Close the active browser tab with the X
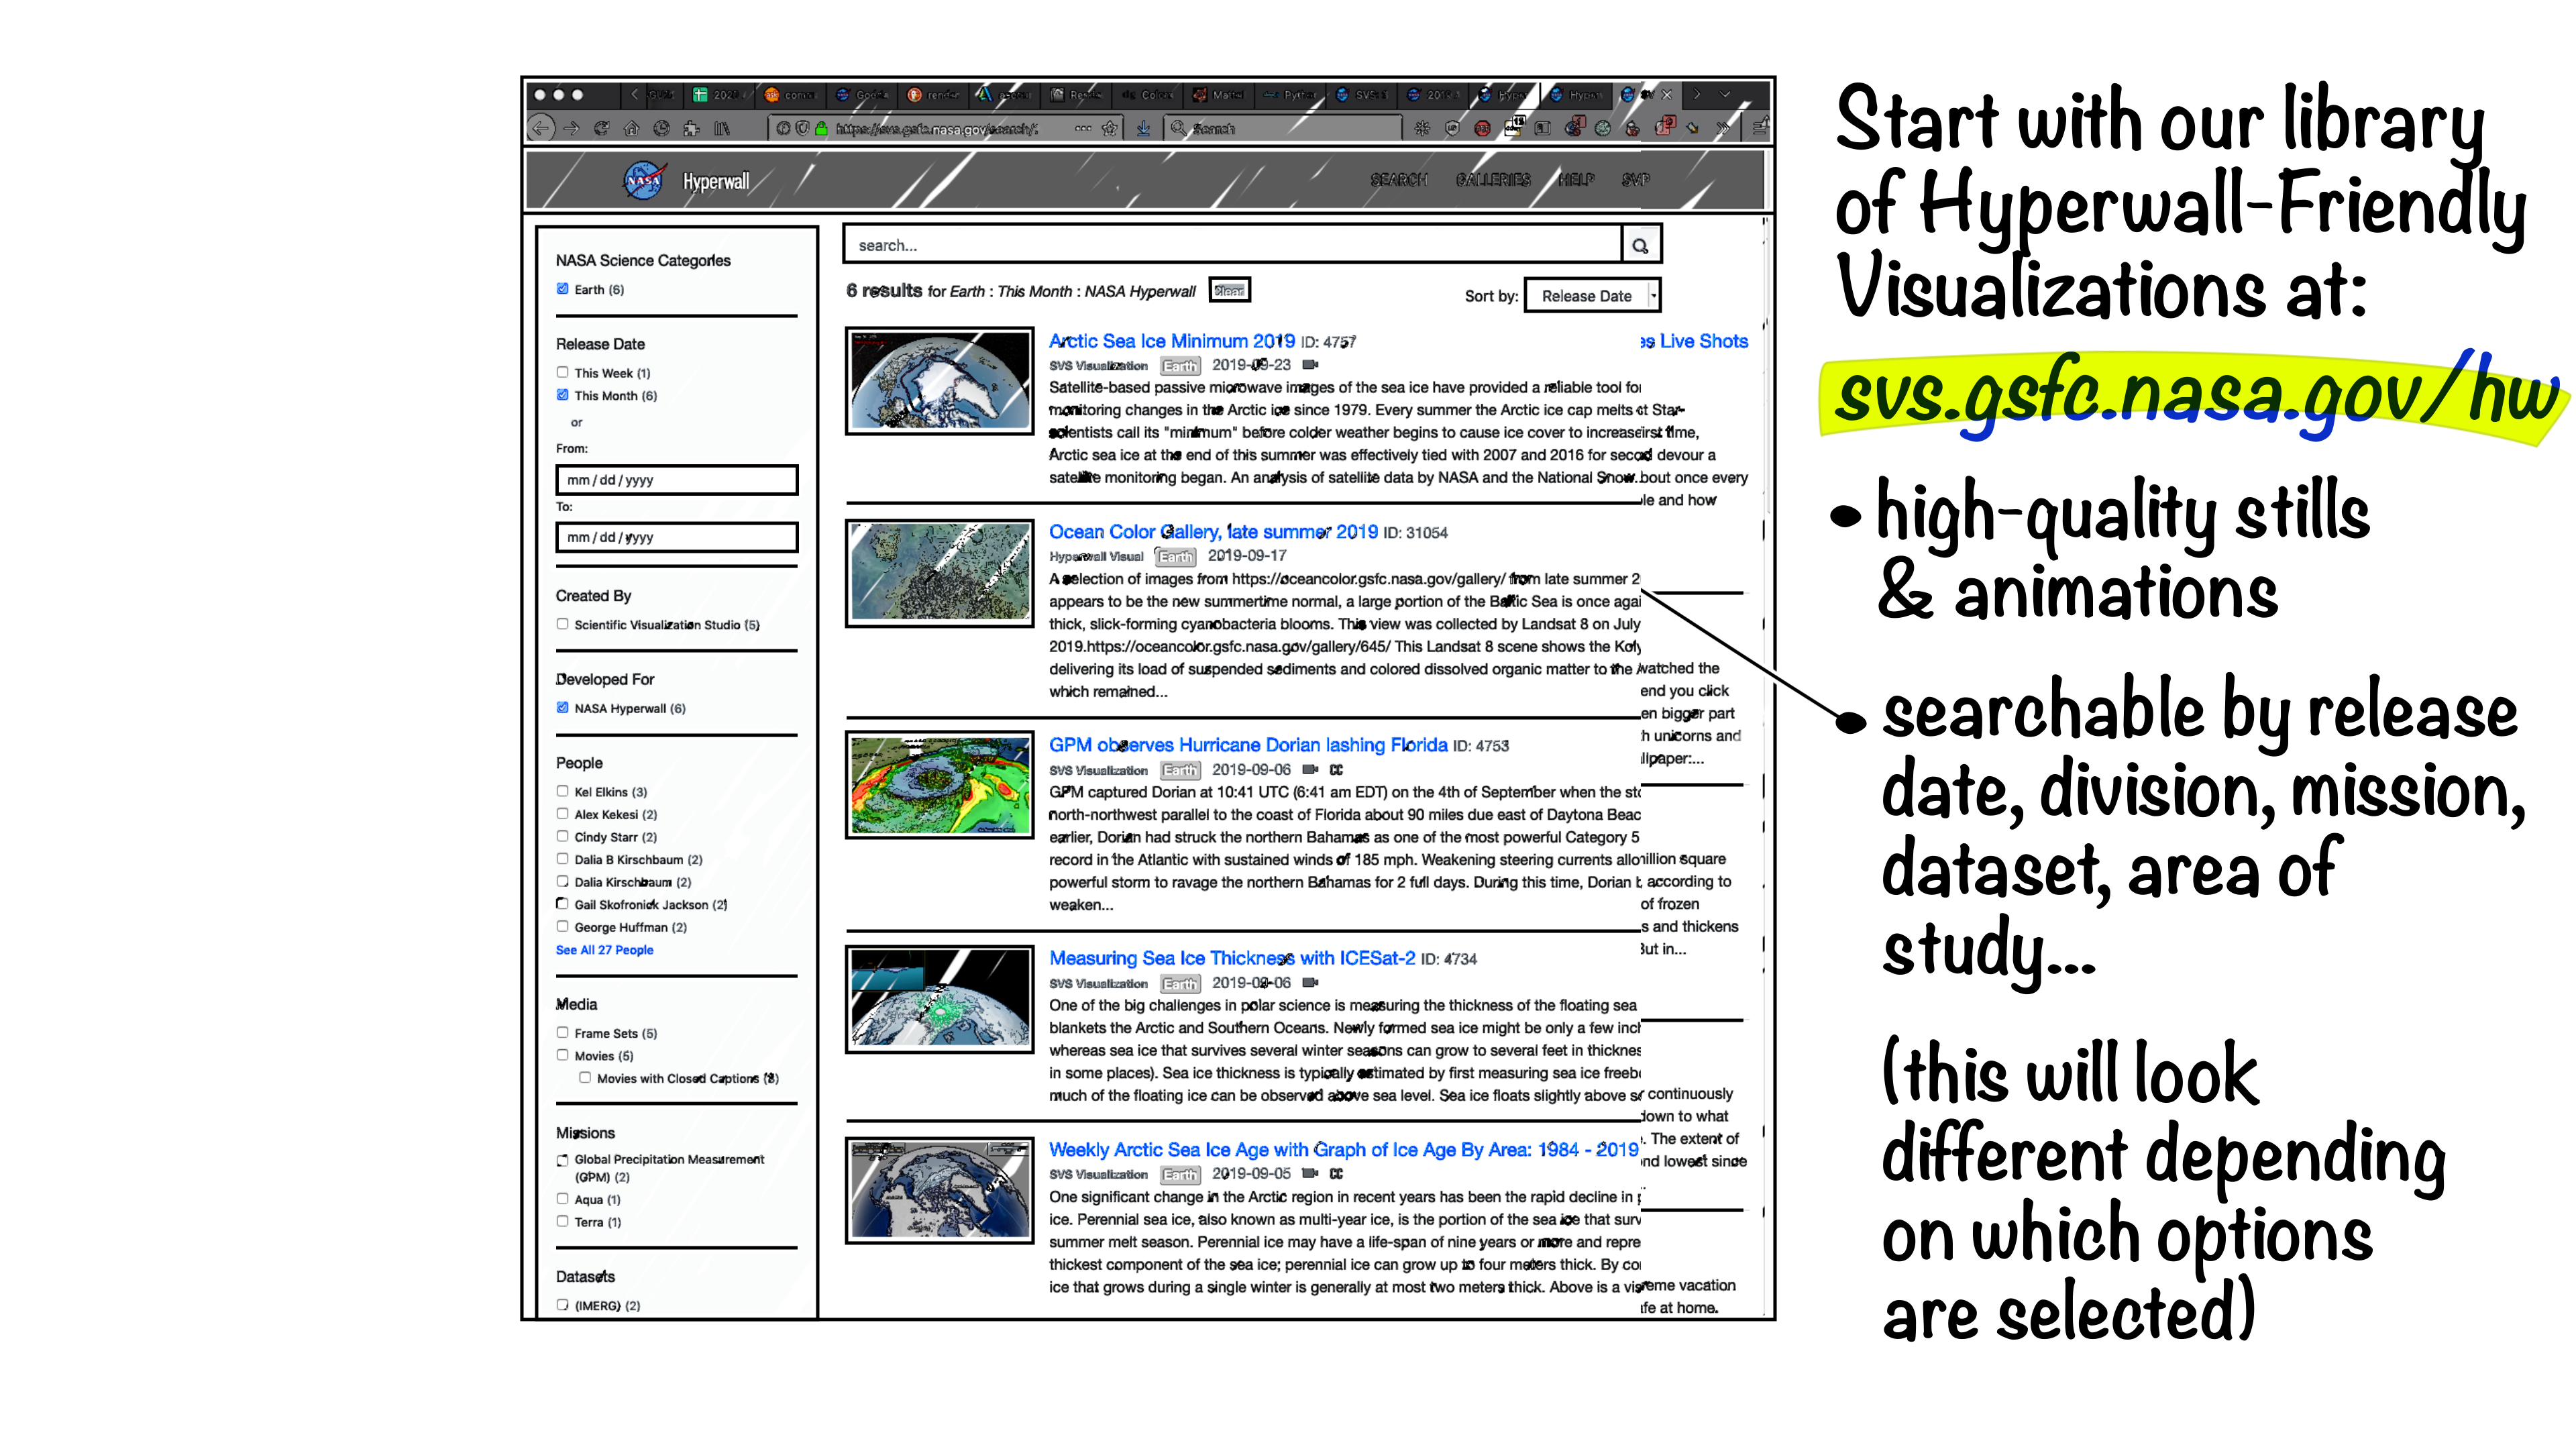 coord(1666,95)
